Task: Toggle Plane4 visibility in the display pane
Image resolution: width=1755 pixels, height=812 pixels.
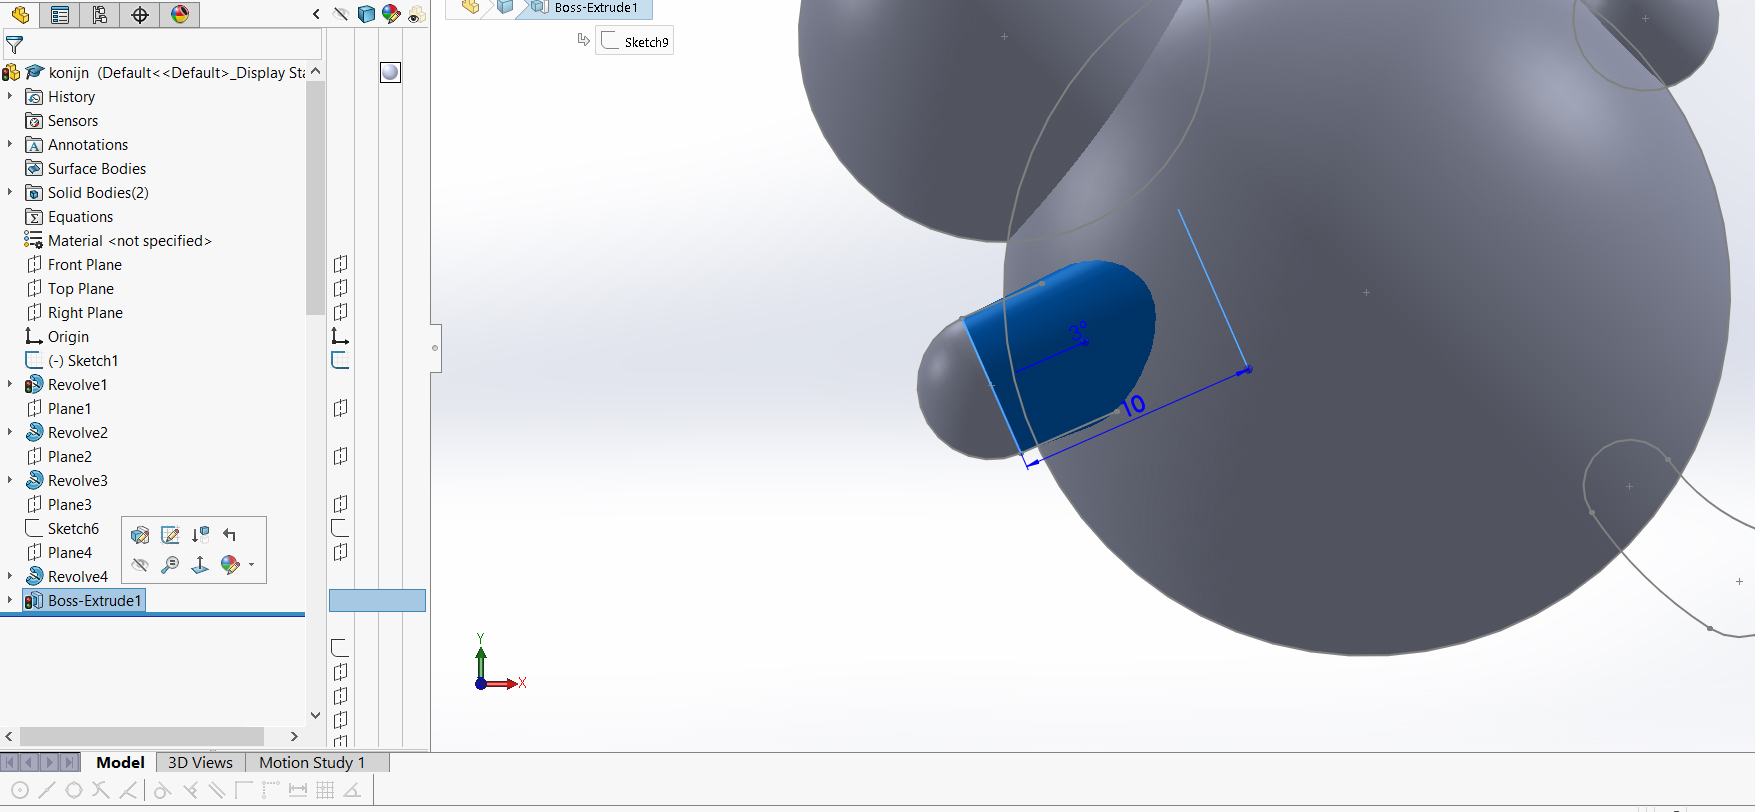Action: tap(340, 552)
